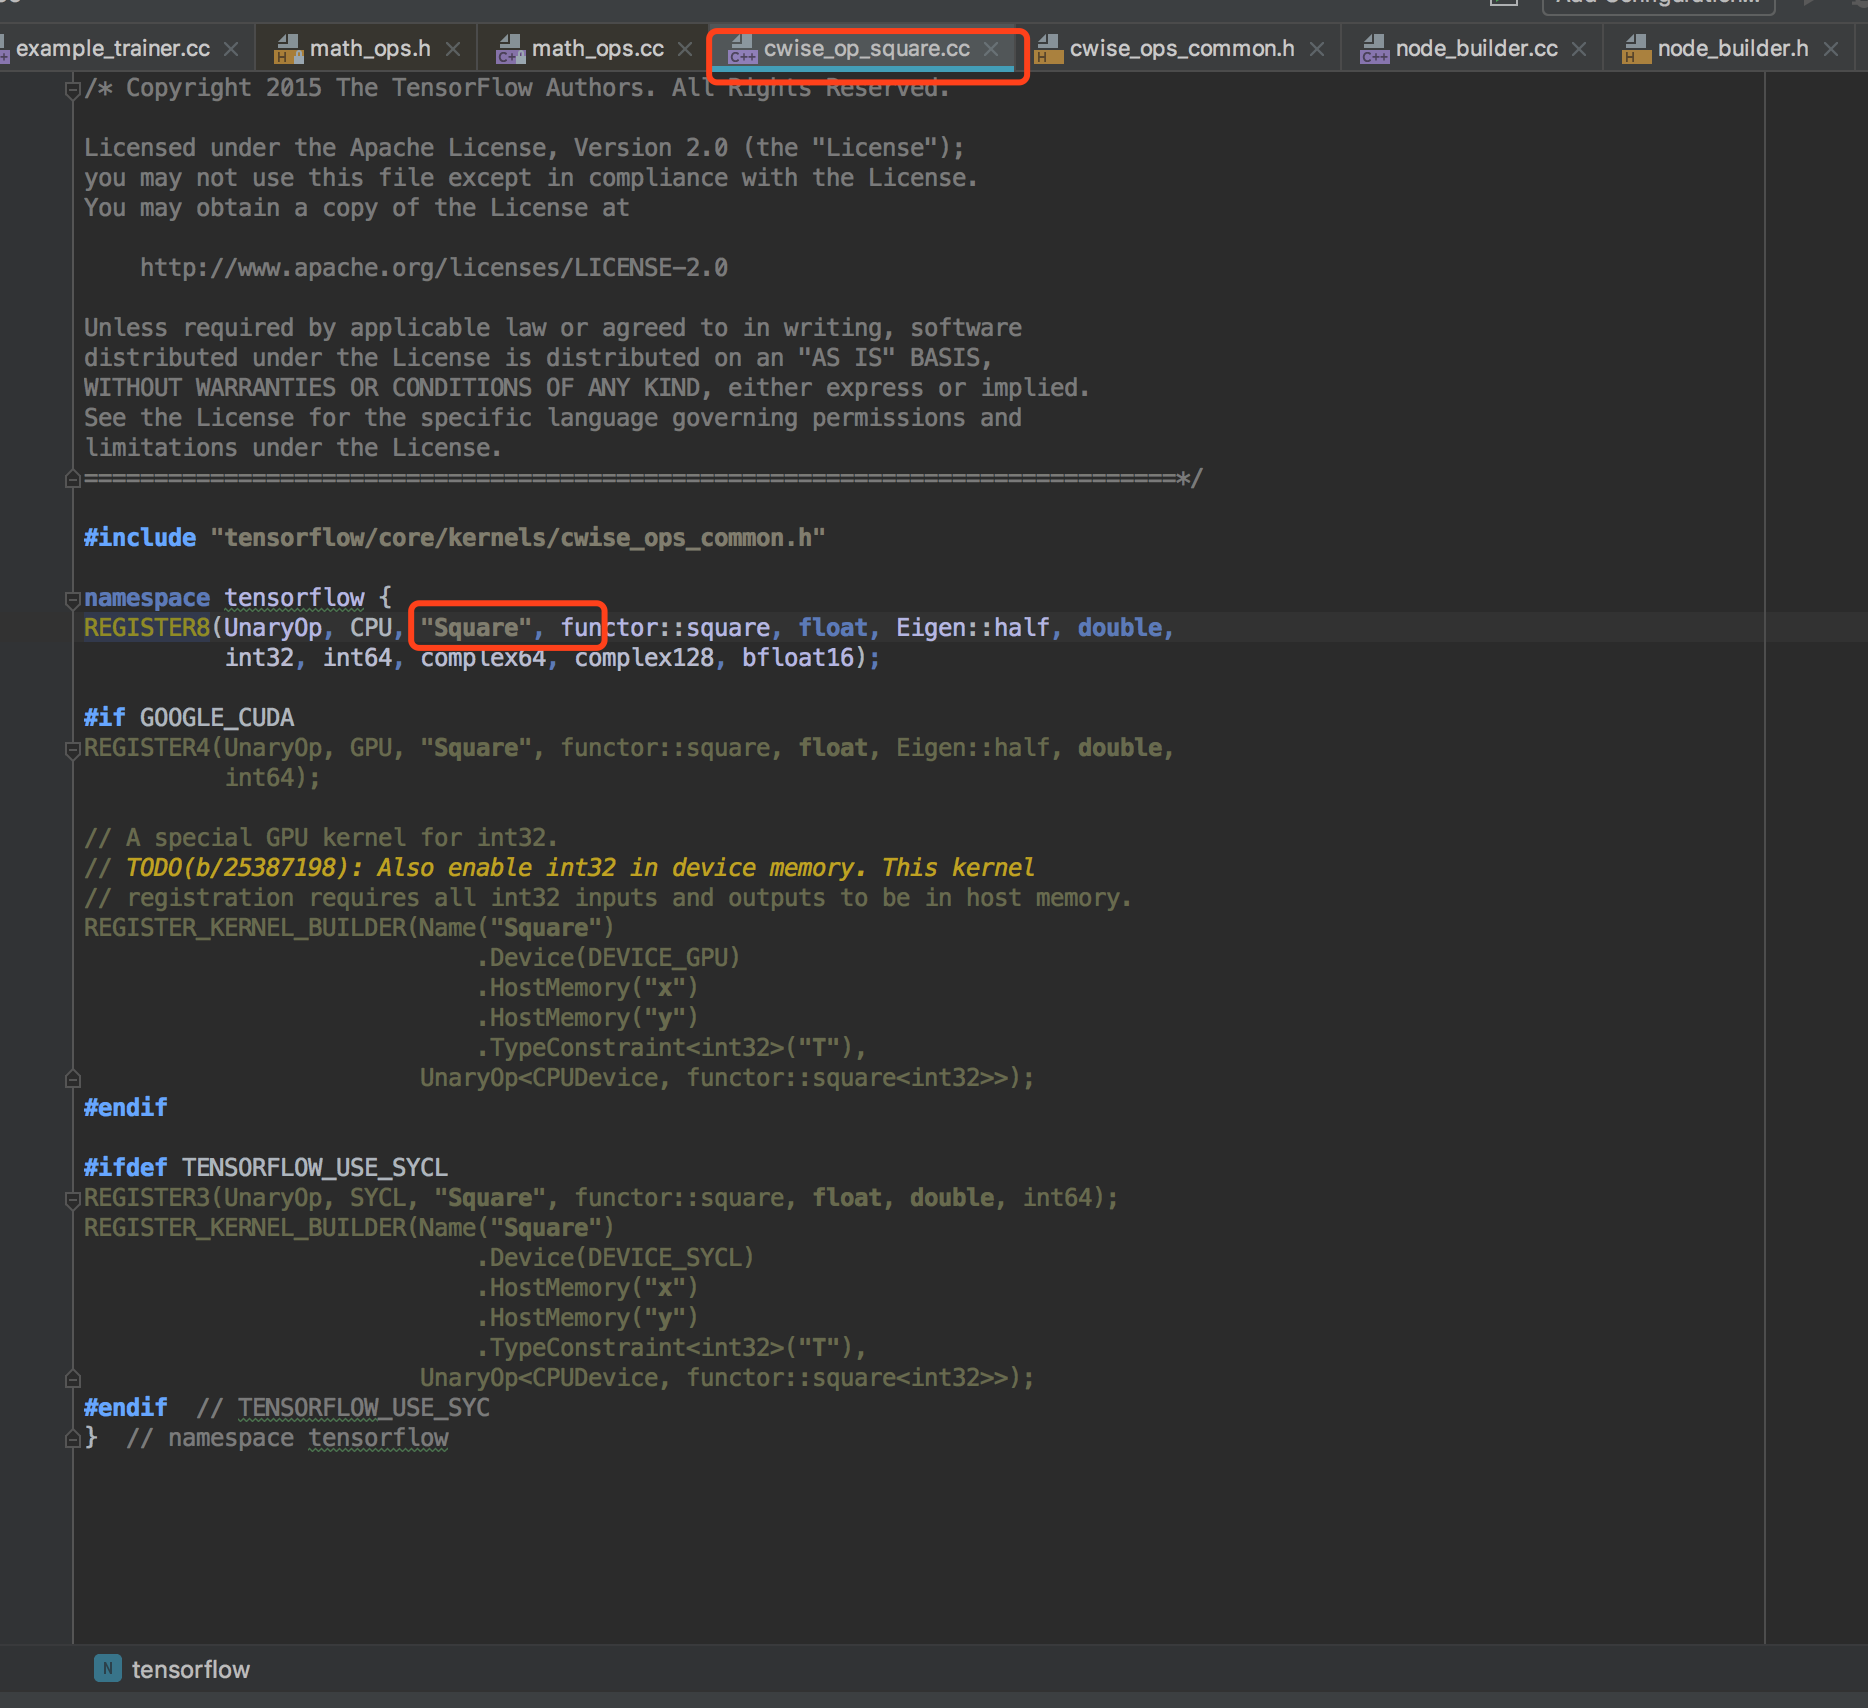
Task: Collapse the namespace tensorflow block
Action: (72, 600)
